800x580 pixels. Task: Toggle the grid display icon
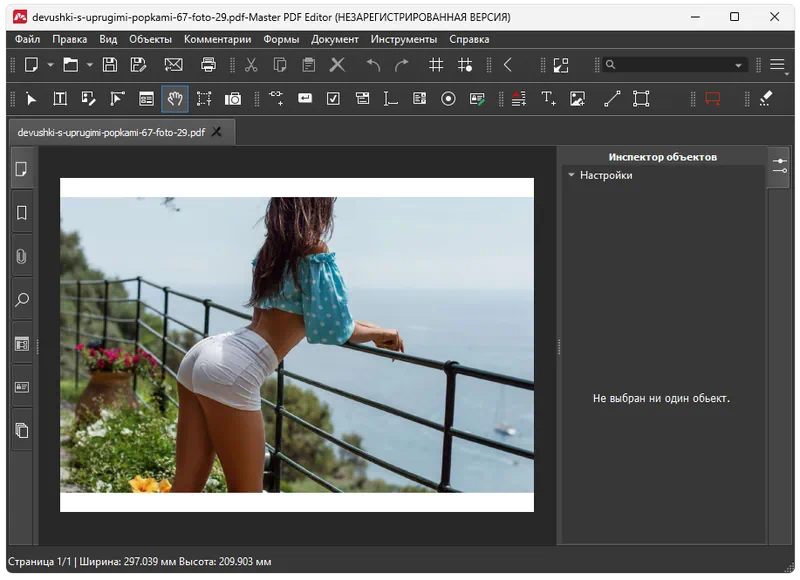pos(436,65)
